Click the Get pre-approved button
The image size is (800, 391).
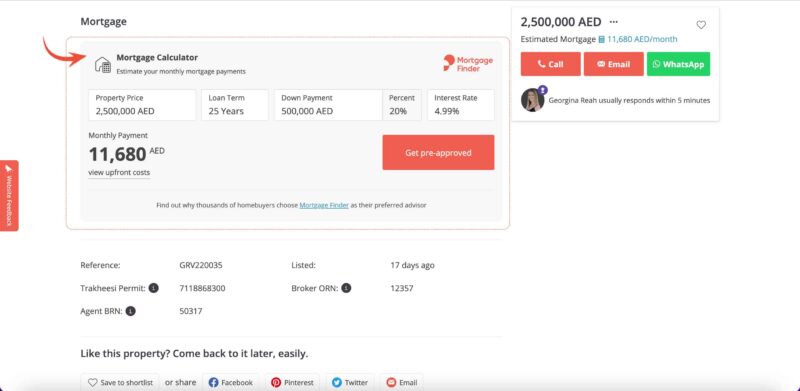coord(438,153)
